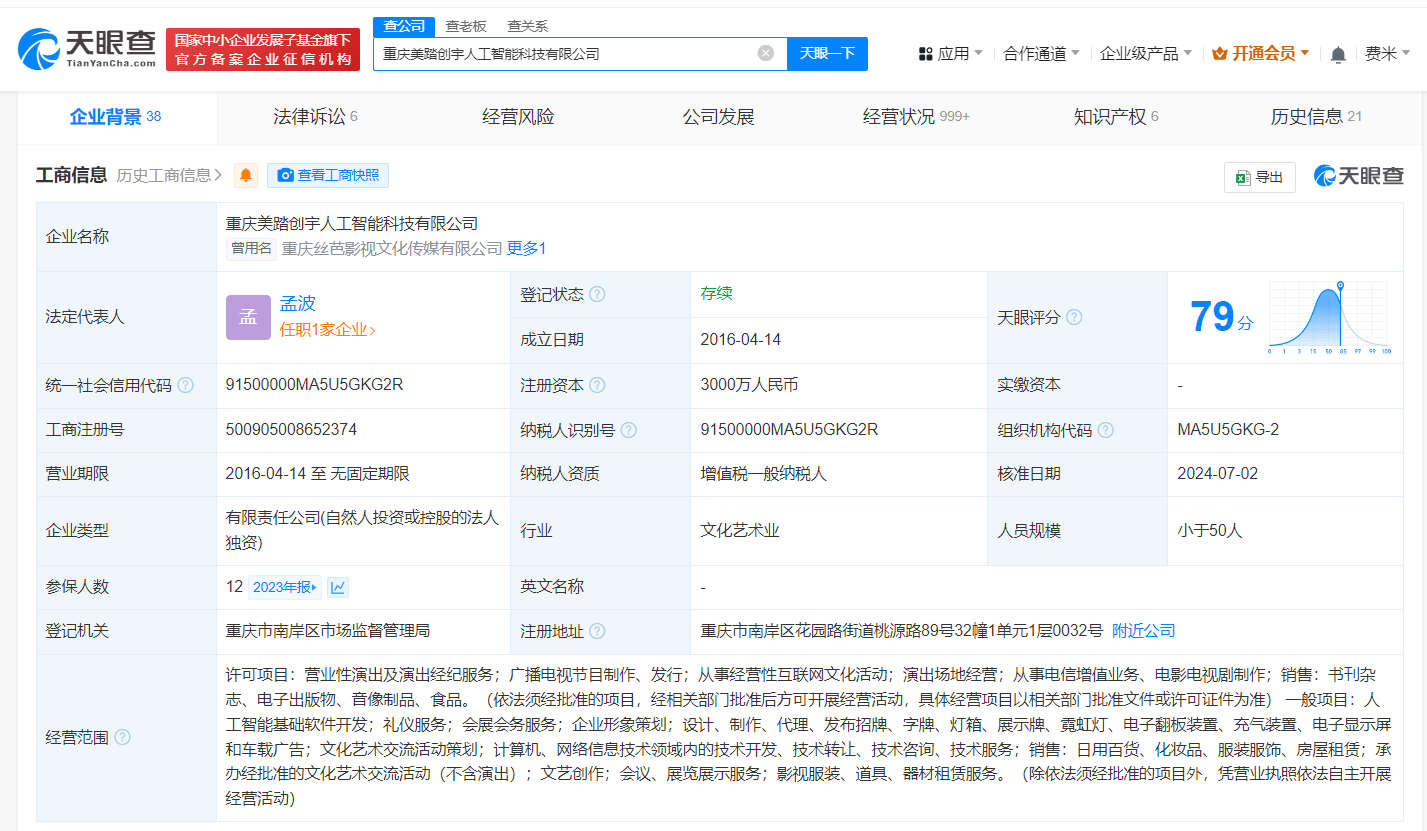Select the 查关系 search tab
Viewport: 1427px width, 831px height.
pos(527,26)
